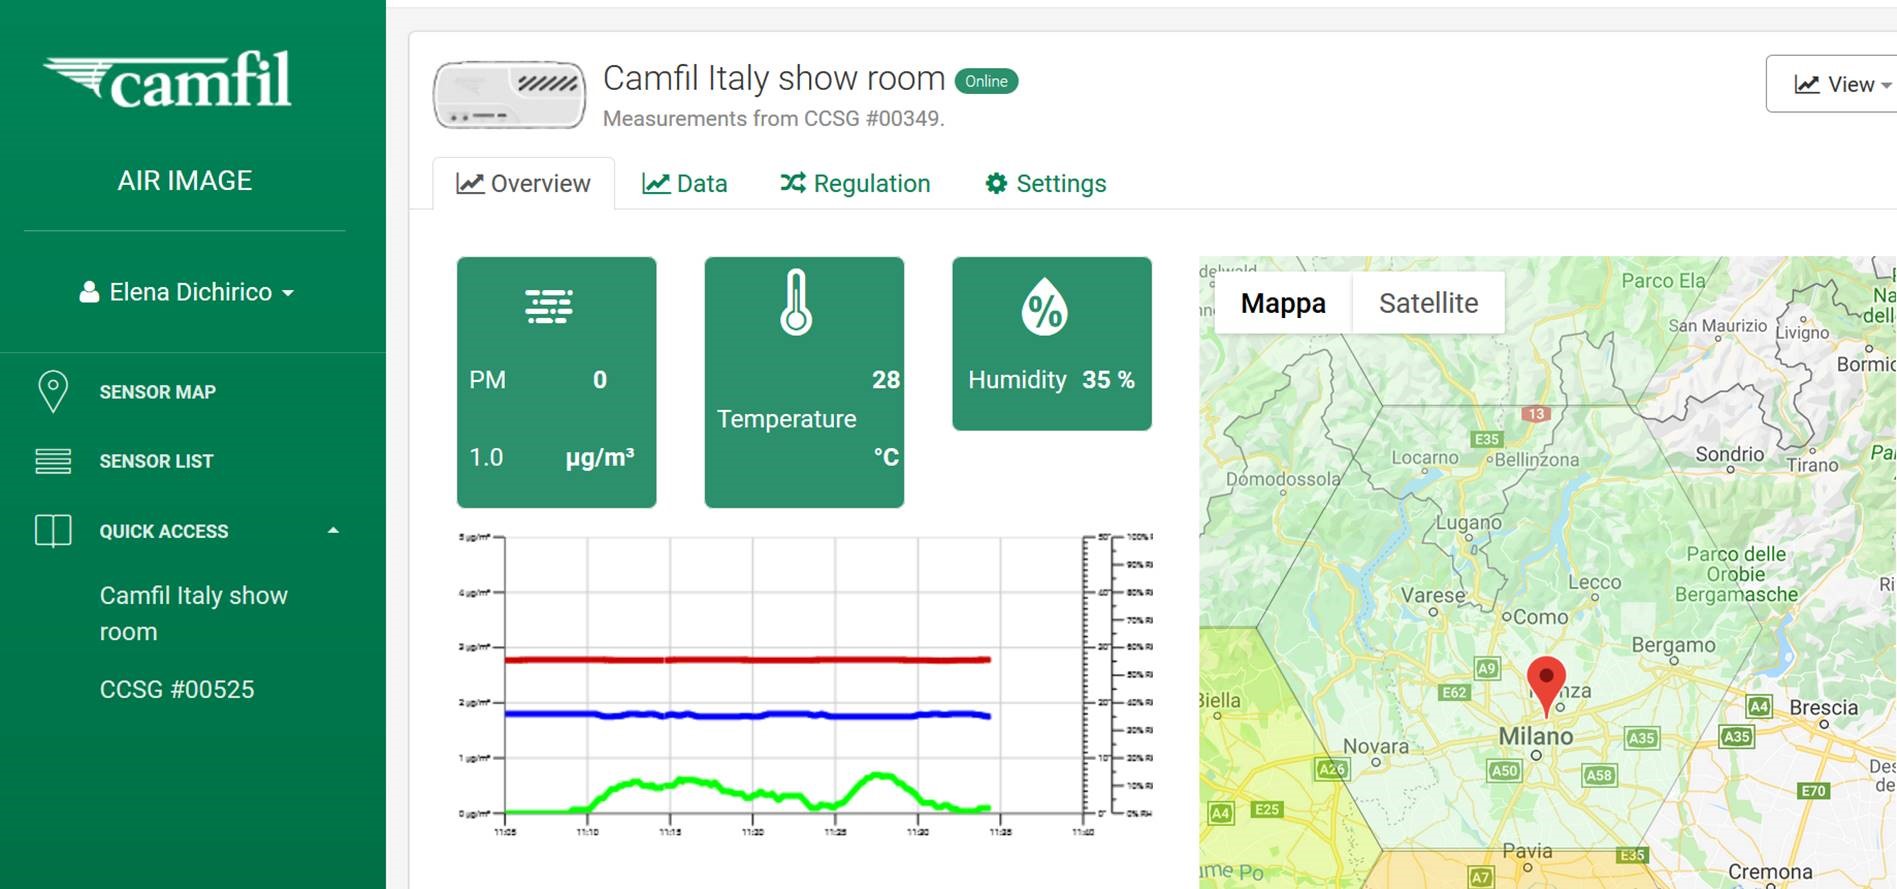Screen dimensions: 1897x889
Task: Click the thermometer icon on Temperature tile
Action: click(x=796, y=302)
